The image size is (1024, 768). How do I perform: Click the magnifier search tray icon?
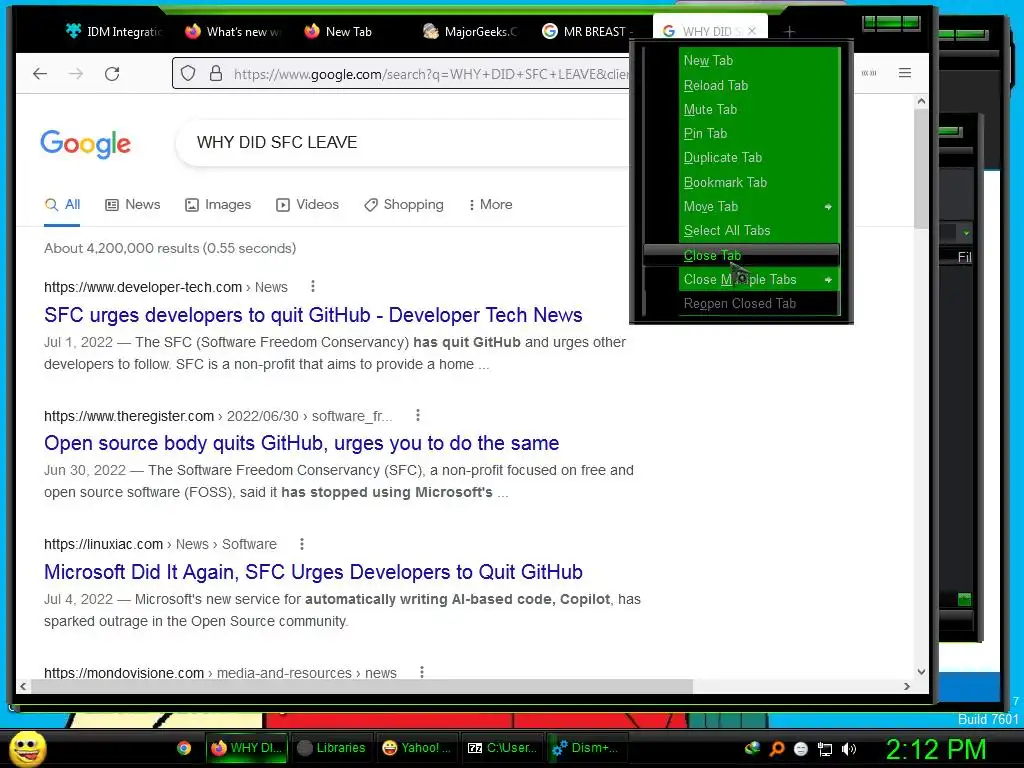(x=776, y=748)
